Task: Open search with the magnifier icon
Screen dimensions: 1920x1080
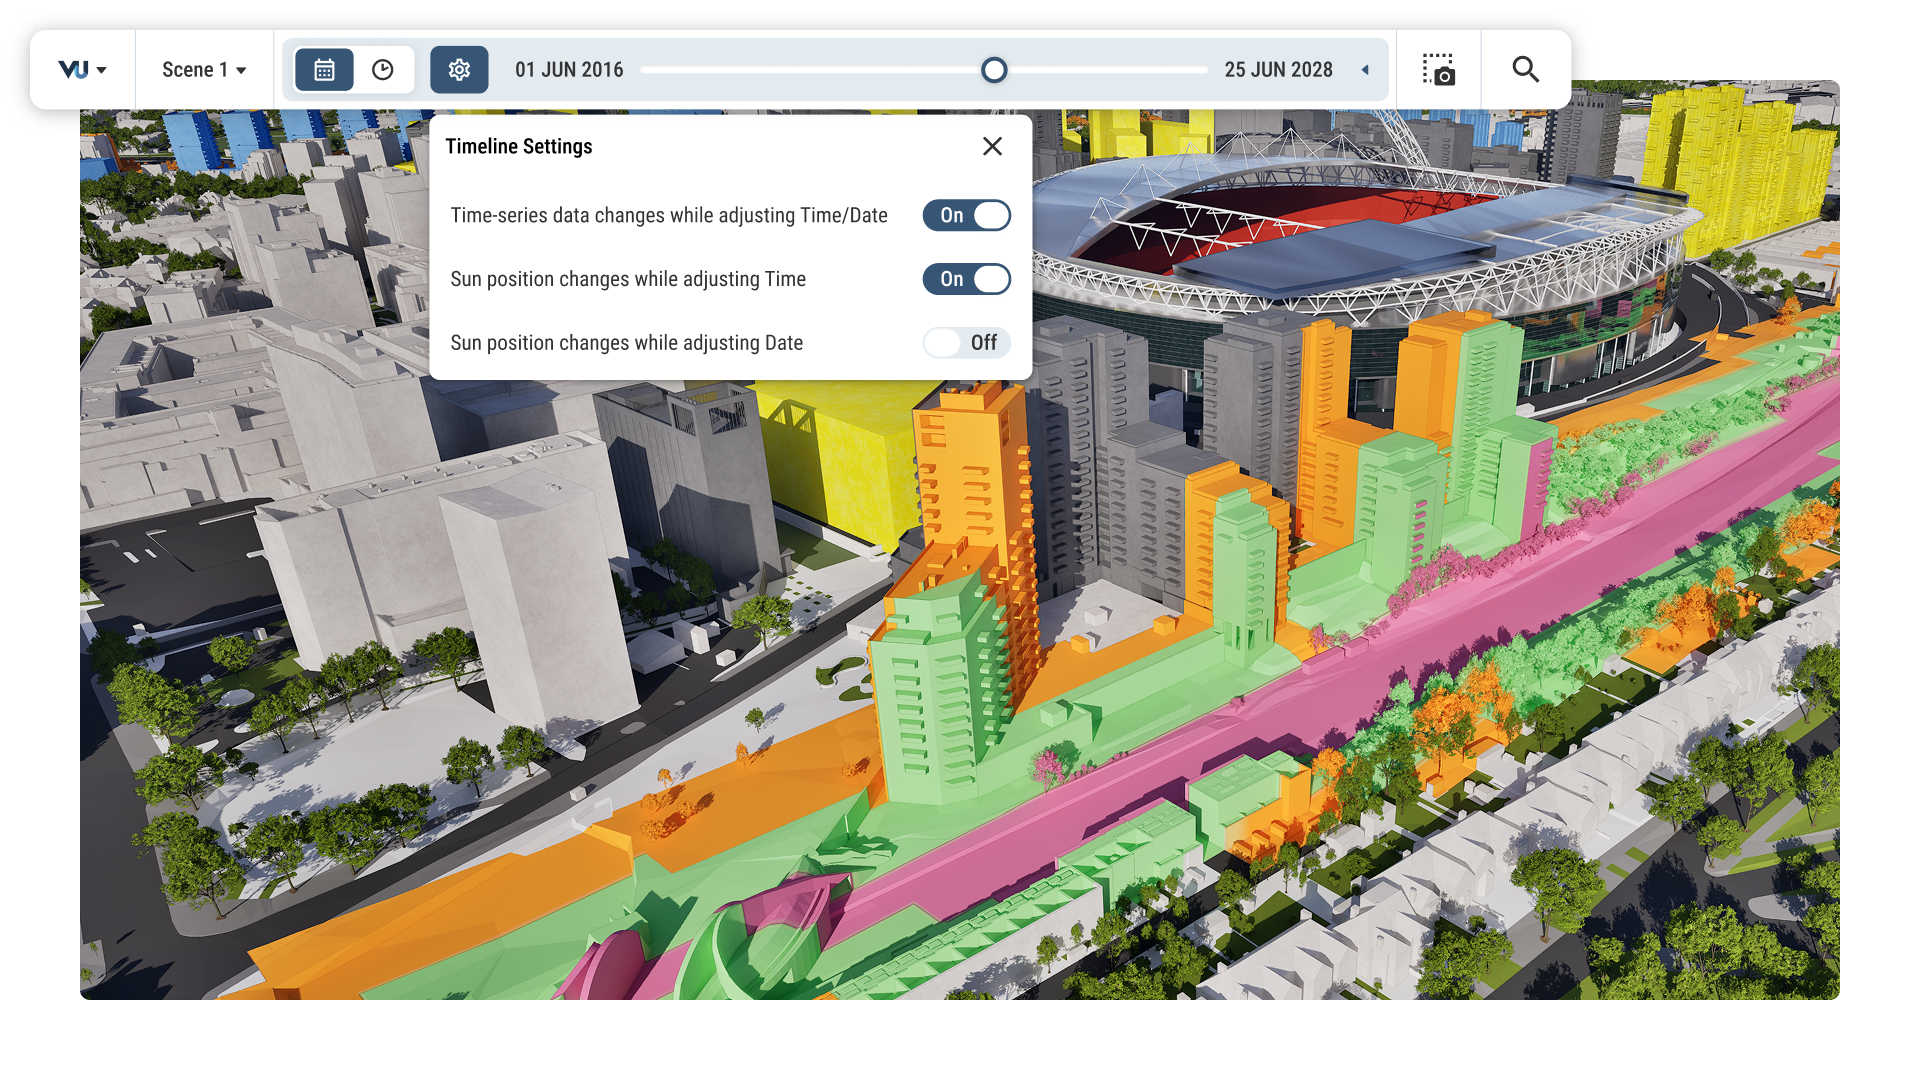Action: (1525, 70)
